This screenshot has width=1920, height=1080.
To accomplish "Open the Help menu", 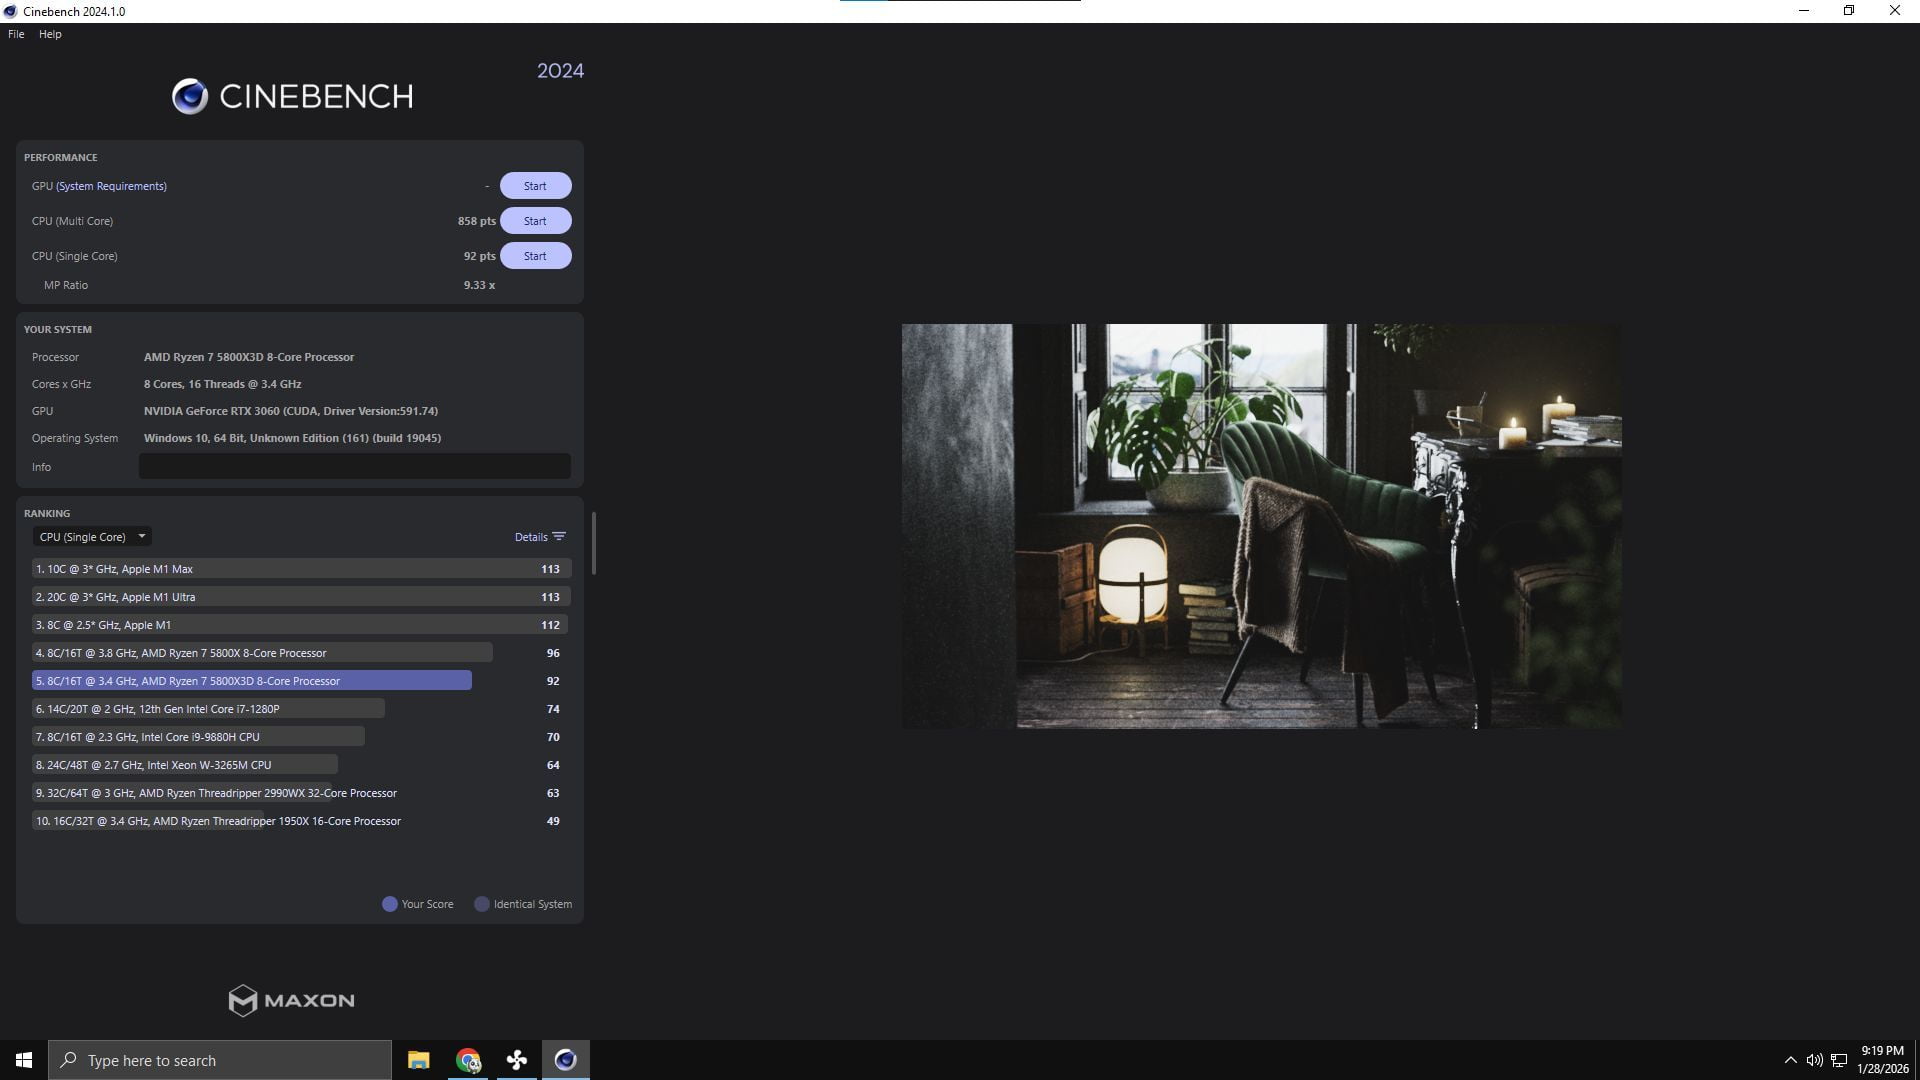I will (x=50, y=34).
